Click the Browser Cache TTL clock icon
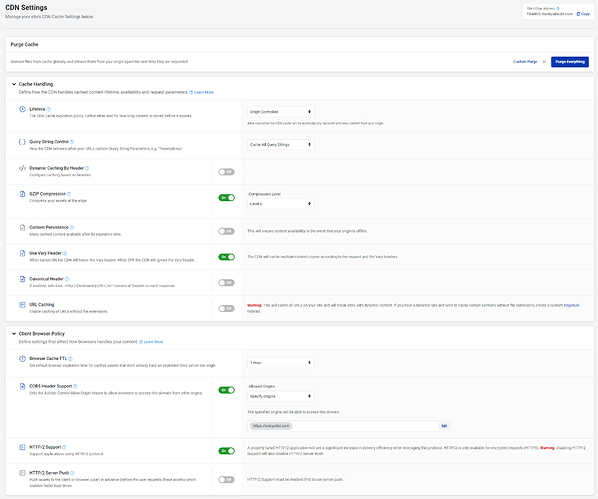The width and height of the screenshot is (598, 499). tap(23, 359)
